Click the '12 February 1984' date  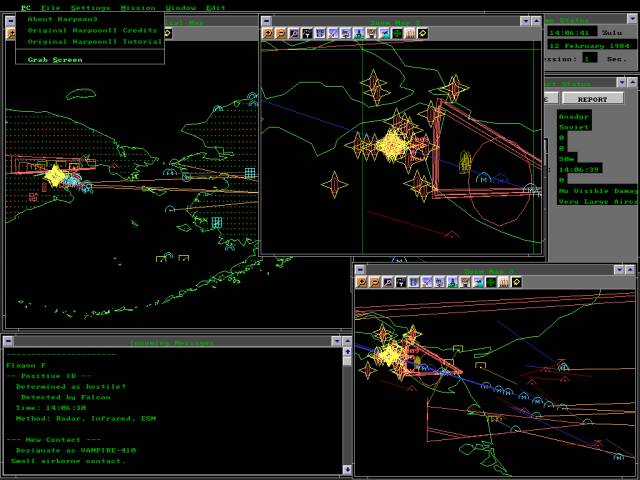pyautogui.click(x=591, y=46)
